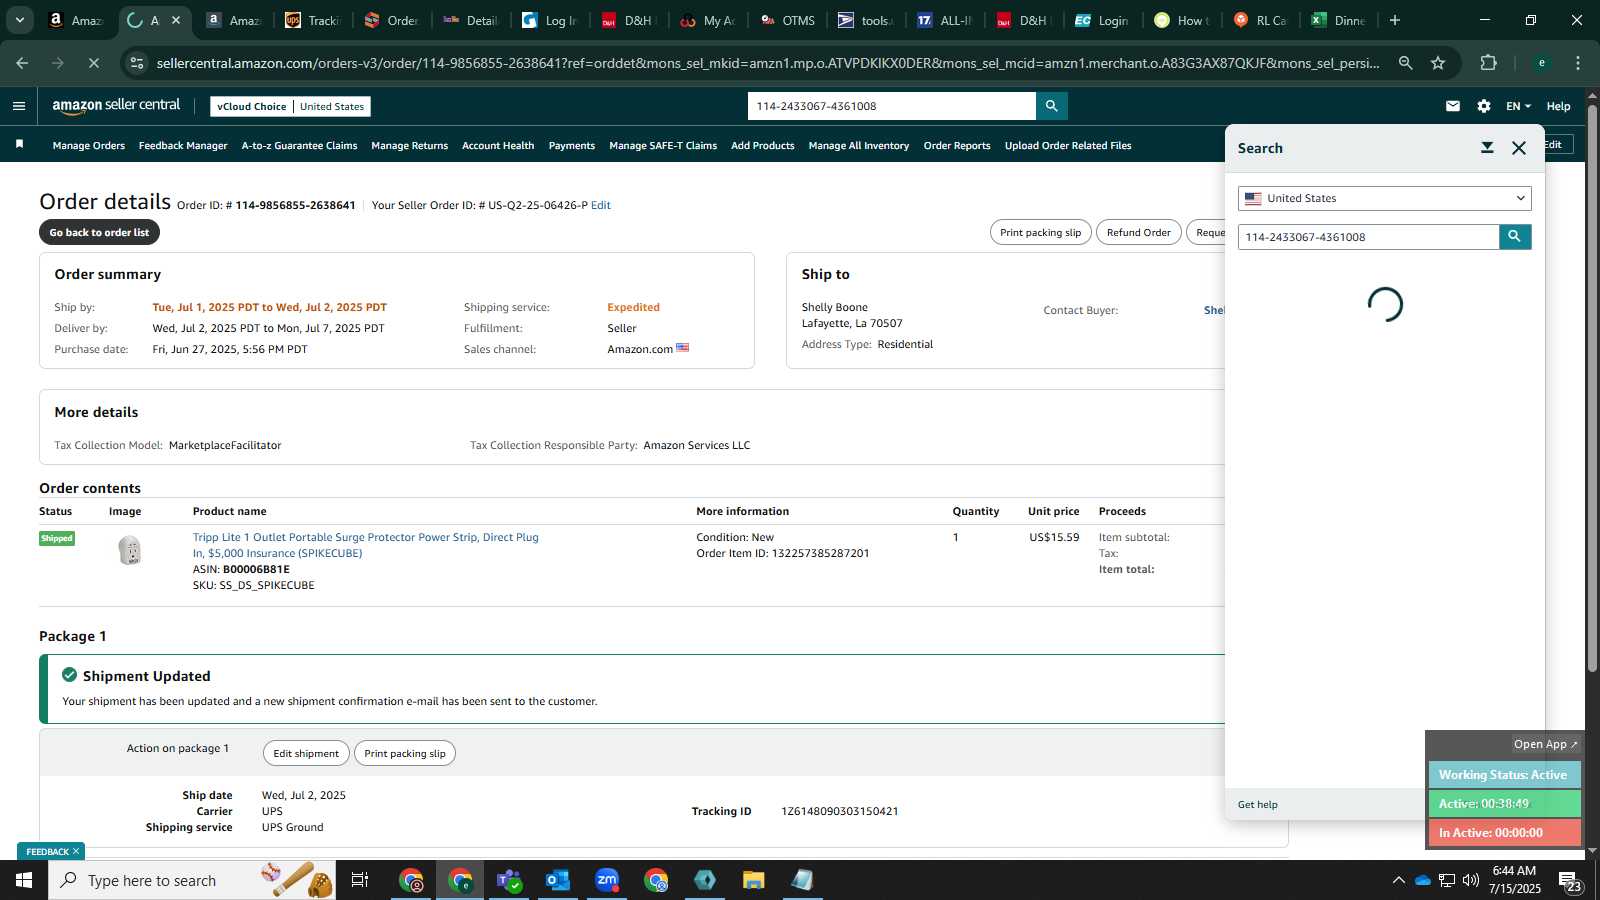Click Open App in status widget
The width and height of the screenshot is (1600, 900).
click(1545, 744)
